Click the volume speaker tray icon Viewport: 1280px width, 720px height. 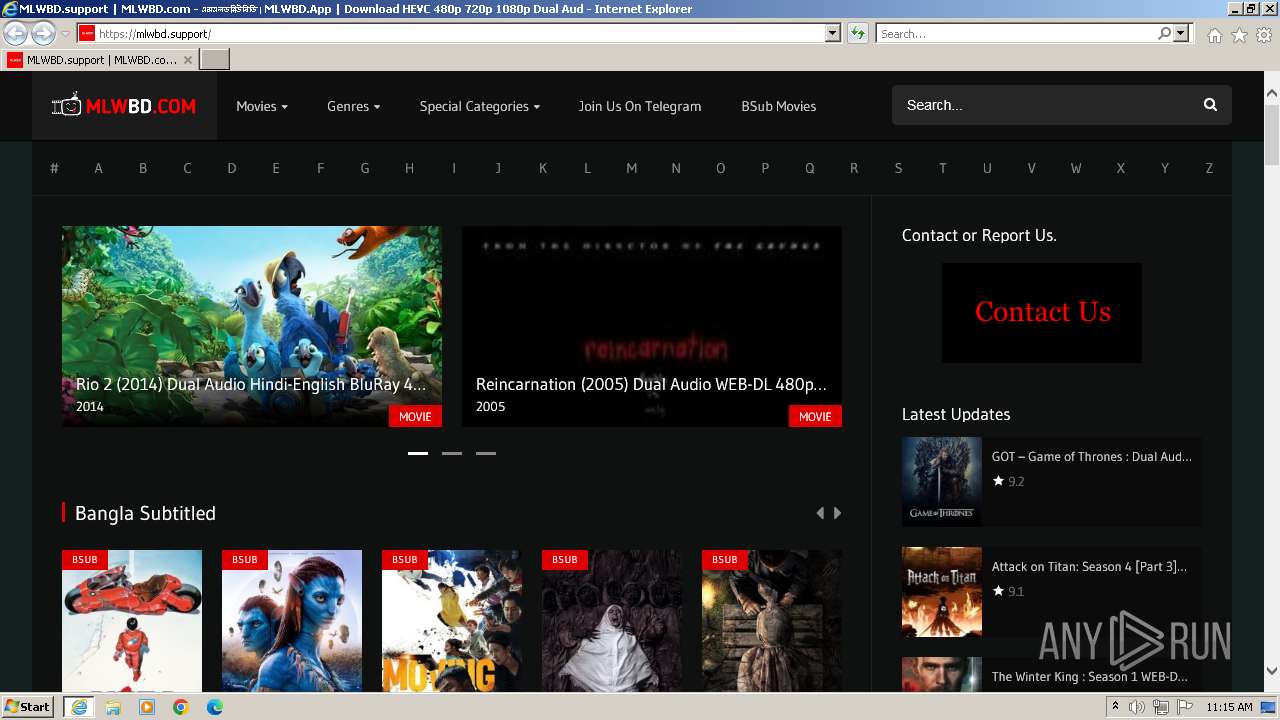tap(1136, 707)
